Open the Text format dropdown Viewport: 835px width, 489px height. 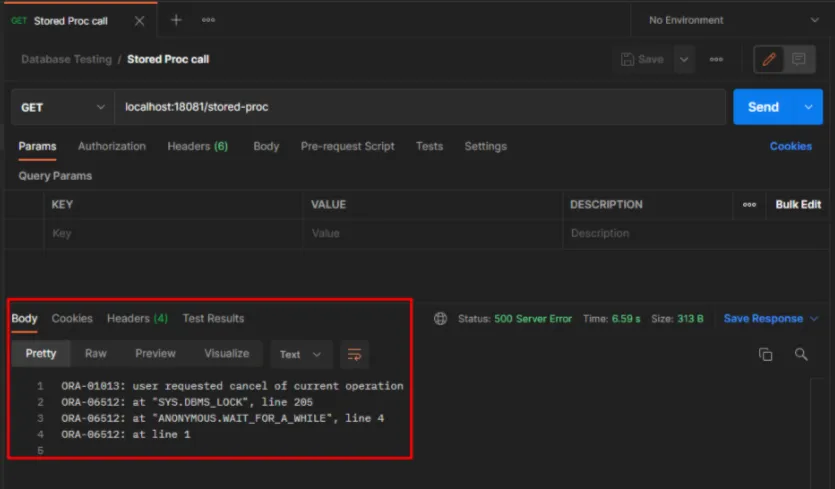pyautogui.click(x=301, y=354)
